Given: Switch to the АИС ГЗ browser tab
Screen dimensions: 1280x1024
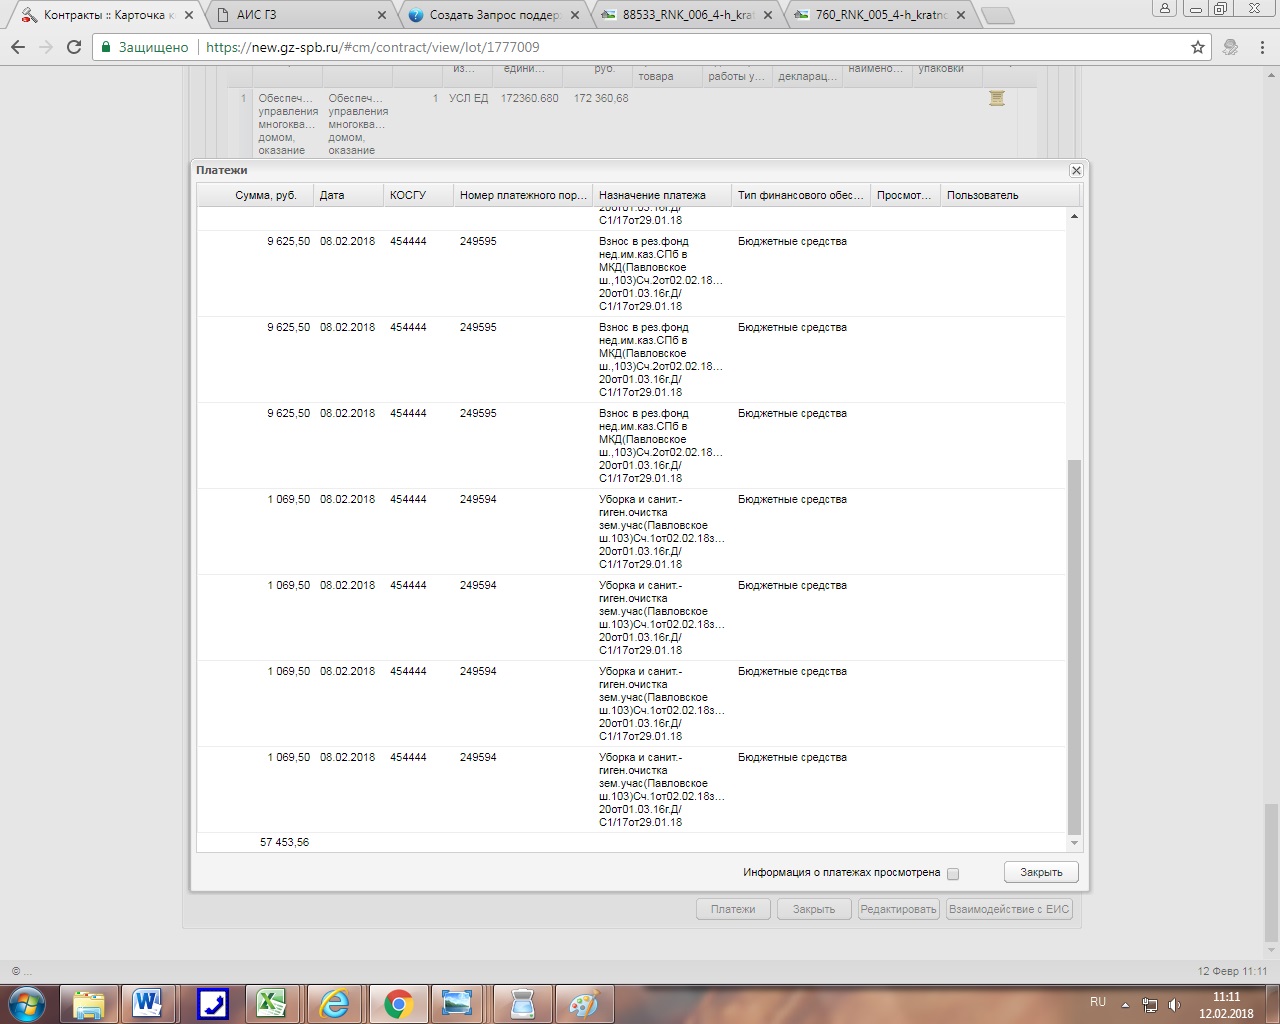Looking at the screenshot, I should pyautogui.click(x=301, y=15).
